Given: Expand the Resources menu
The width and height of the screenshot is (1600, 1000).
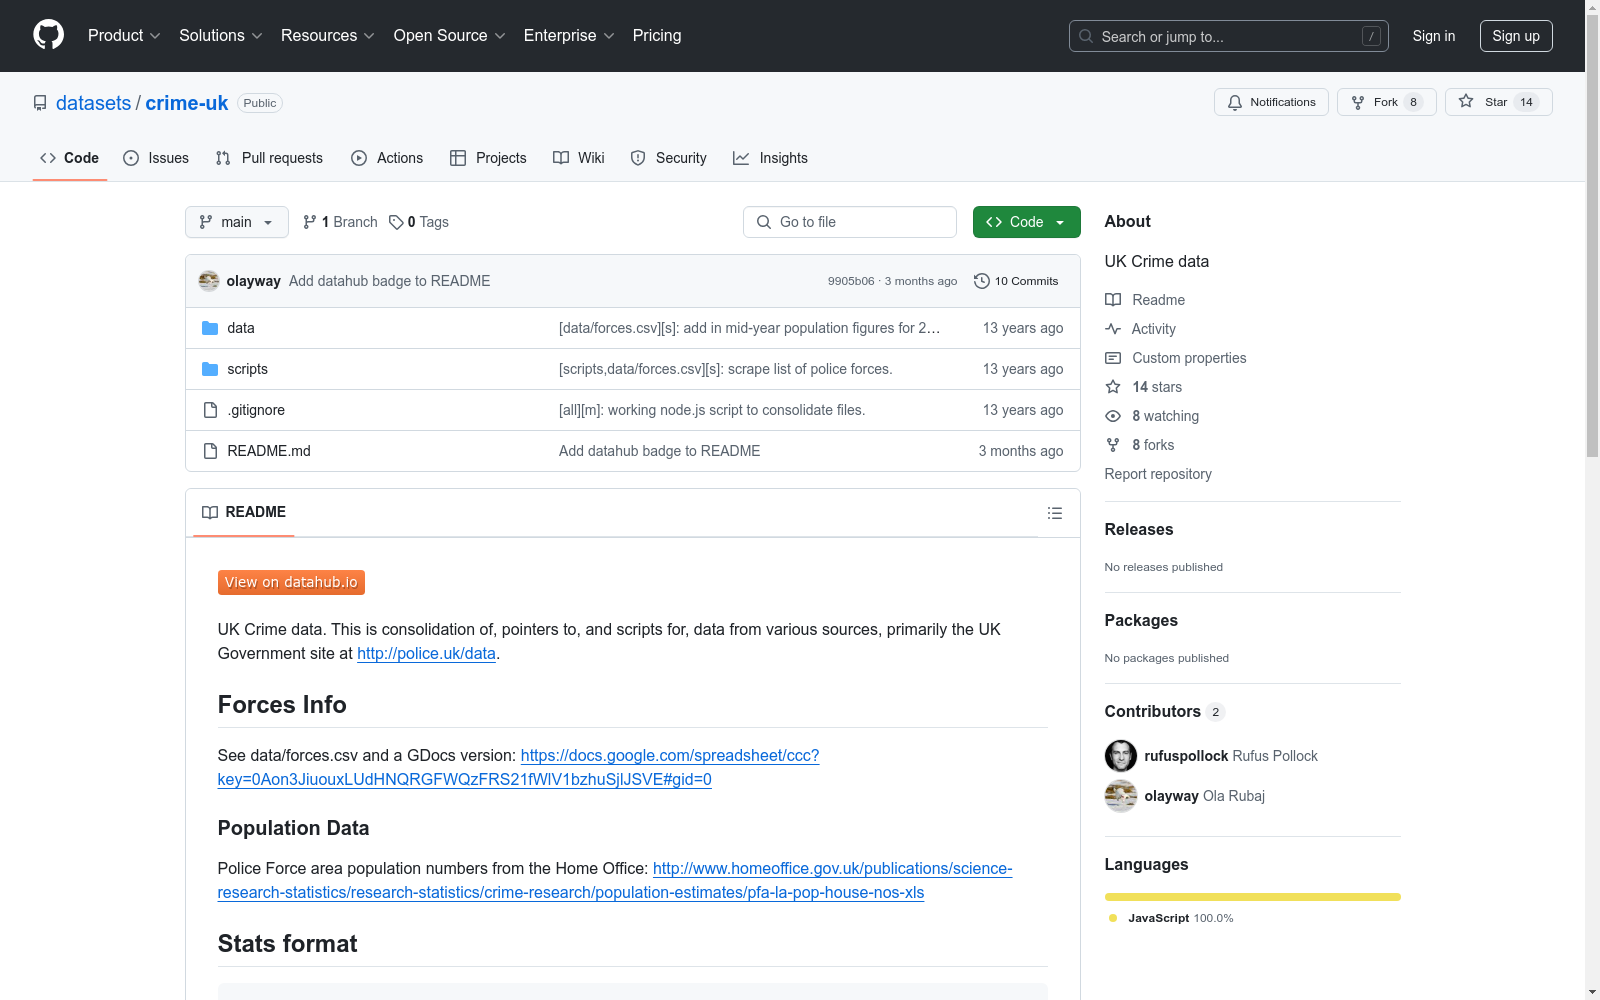Looking at the screenshot, I should 328,36.
